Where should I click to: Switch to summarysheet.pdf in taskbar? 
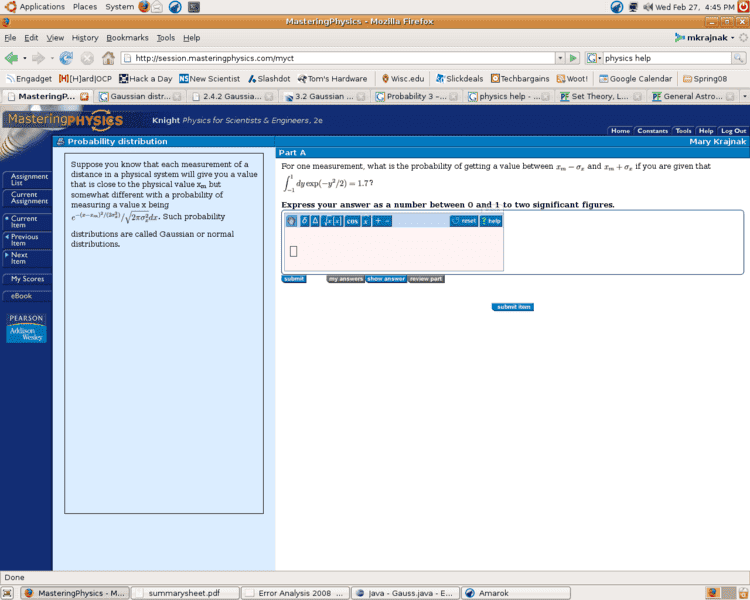tap(185, 593)
